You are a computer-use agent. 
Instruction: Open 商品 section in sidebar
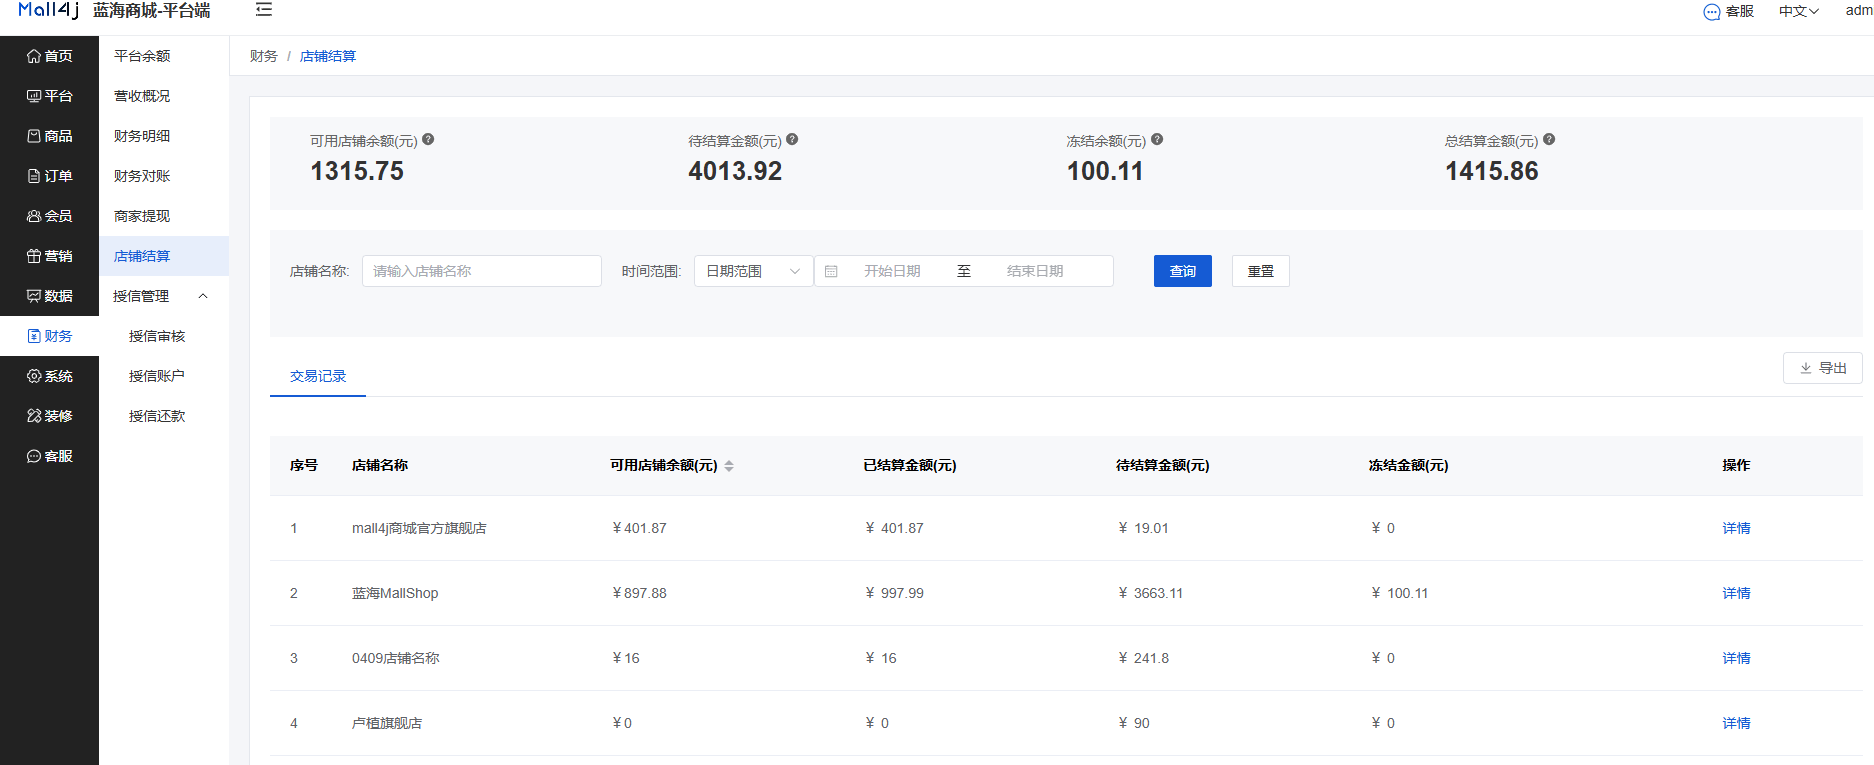pos(49,136)
